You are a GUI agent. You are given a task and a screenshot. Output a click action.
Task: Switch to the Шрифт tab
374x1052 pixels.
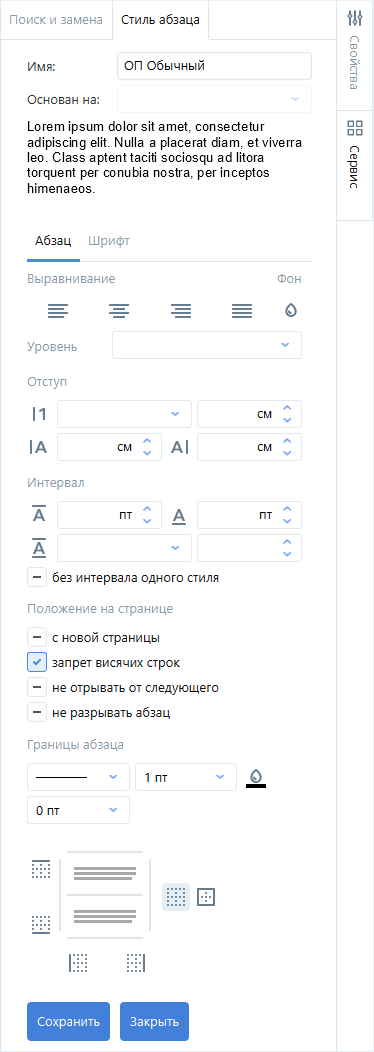pyautogui.click(x=109, y=241)
